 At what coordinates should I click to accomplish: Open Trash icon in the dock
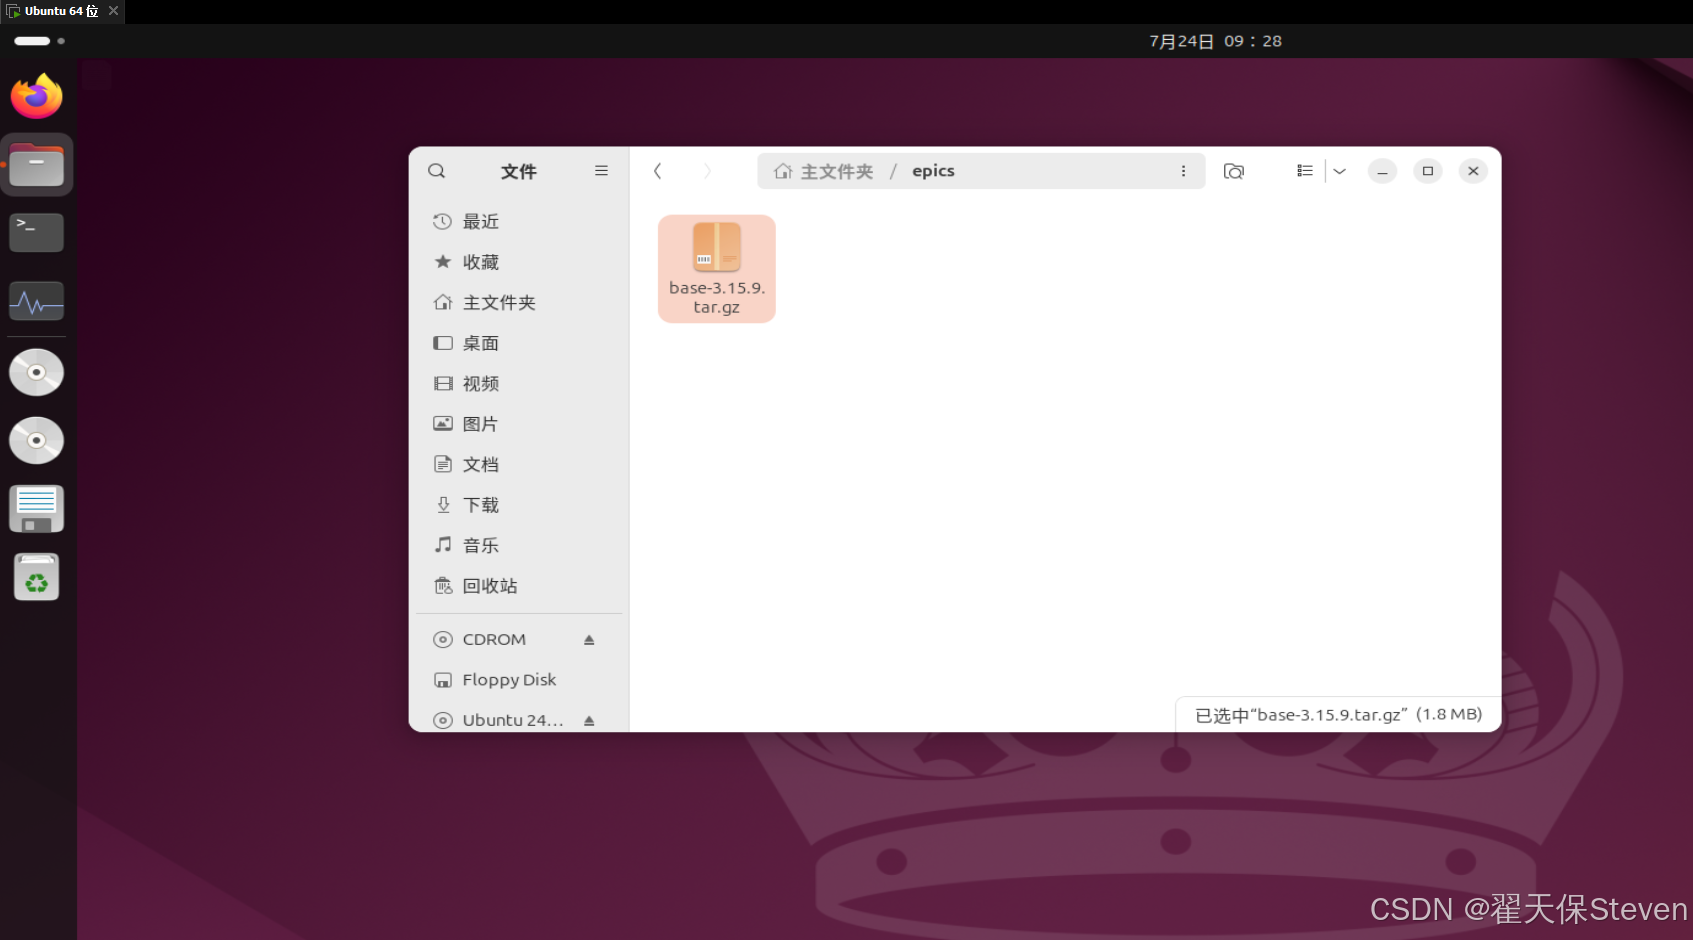point(37,577)
